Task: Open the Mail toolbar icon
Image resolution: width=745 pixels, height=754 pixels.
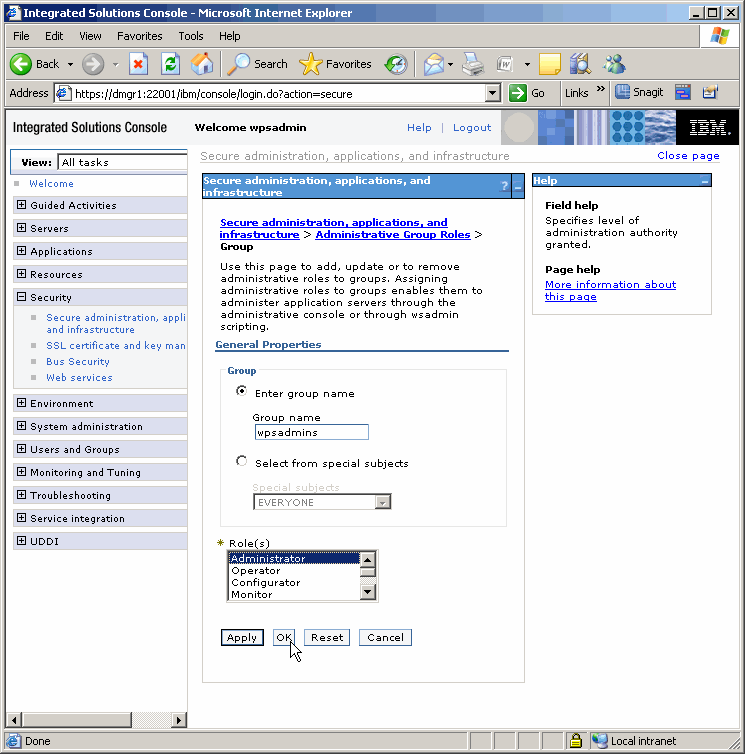Action: click(x=433, y=64)
